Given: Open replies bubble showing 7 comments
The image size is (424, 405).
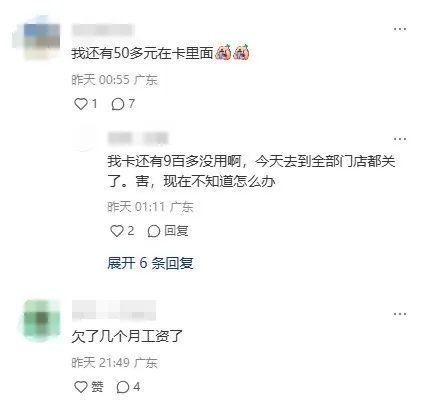Looking at the screenshot, I should click(123, 104).
